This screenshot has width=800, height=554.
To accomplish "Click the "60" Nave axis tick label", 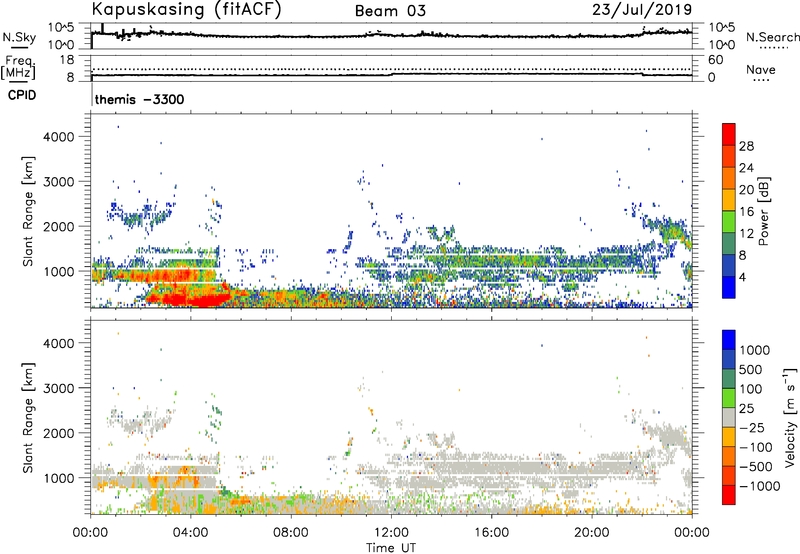I will (x=715, y=60).
